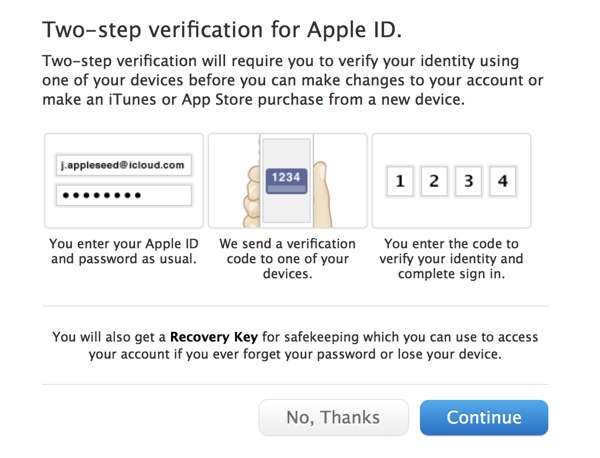This screenshot has height=458, width=600.
Task: Click the Continue button
Action: click(484, 418)
